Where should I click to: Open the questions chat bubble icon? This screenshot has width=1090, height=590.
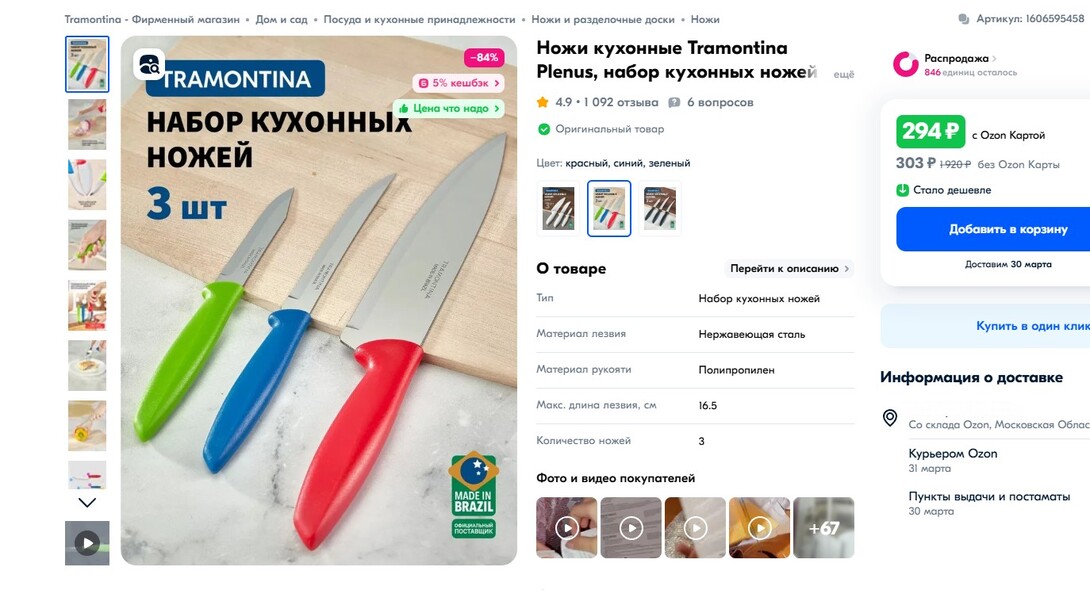674,102
